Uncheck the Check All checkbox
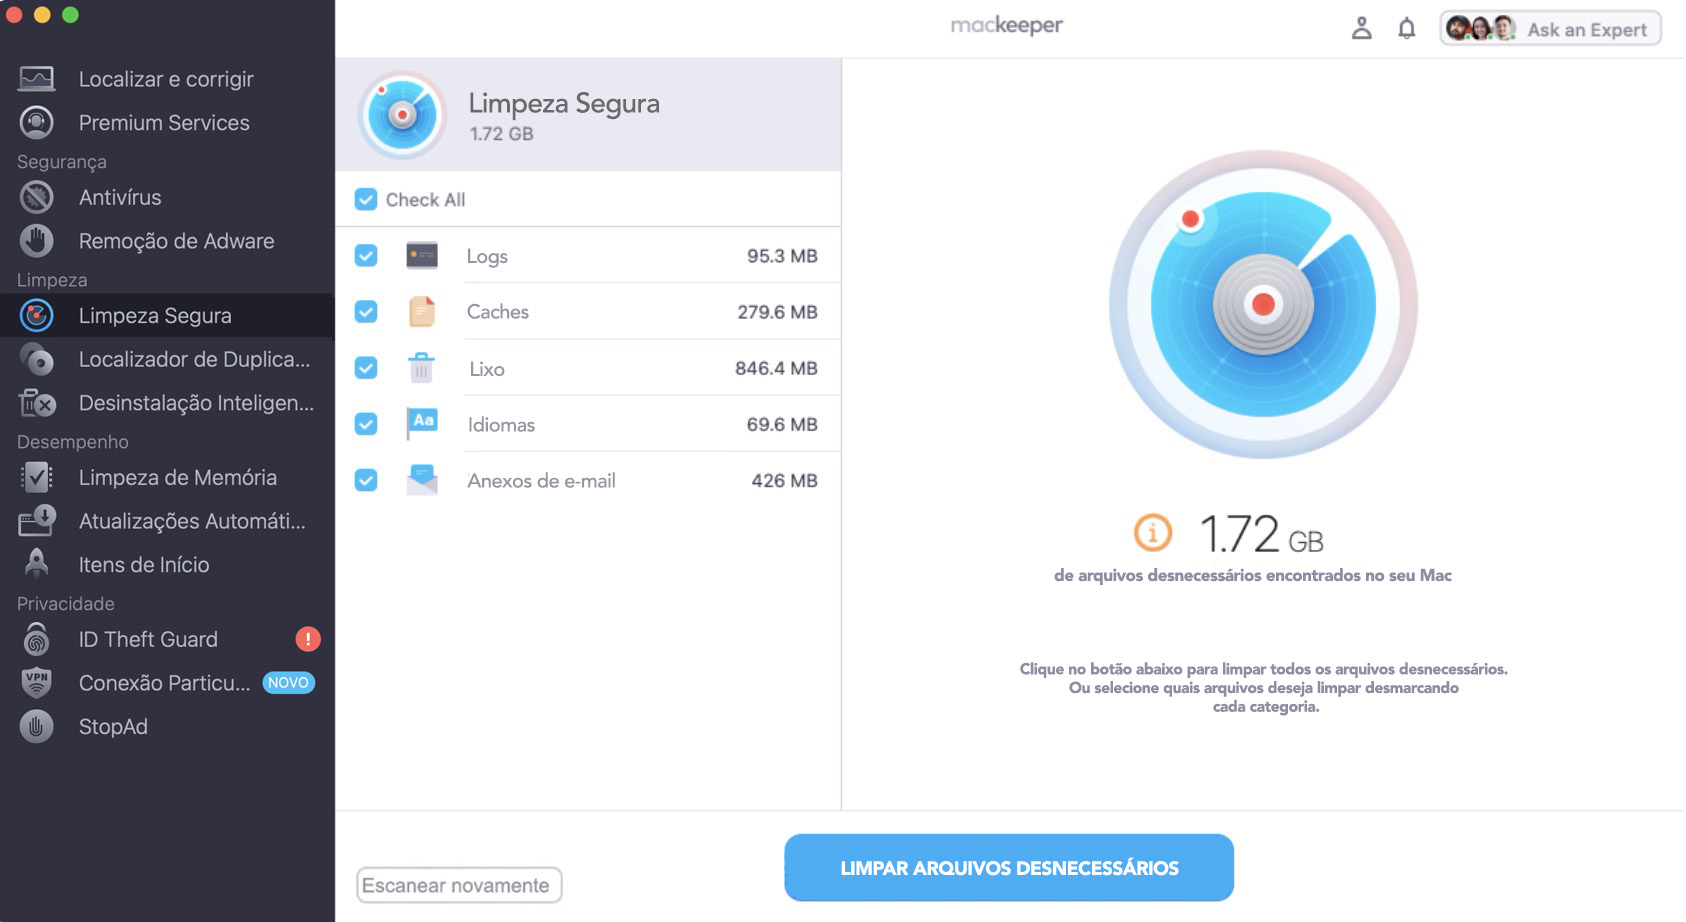The height and width of the screenshot is (922, 1686). [364, 199]
